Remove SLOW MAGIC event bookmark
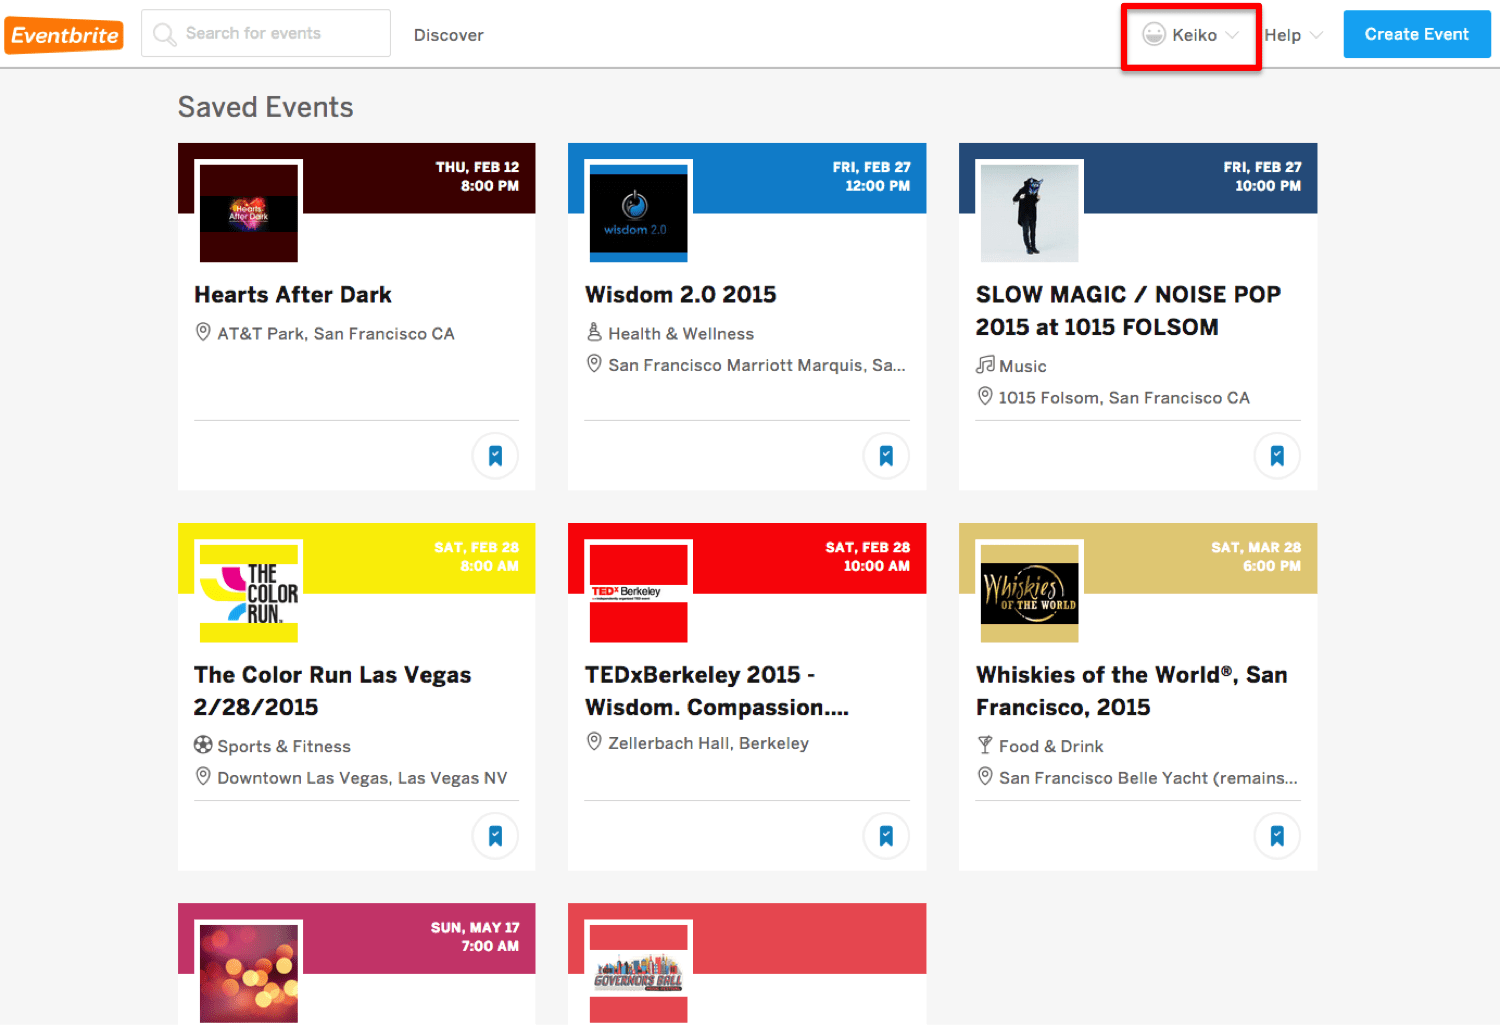 point(1277,456)
